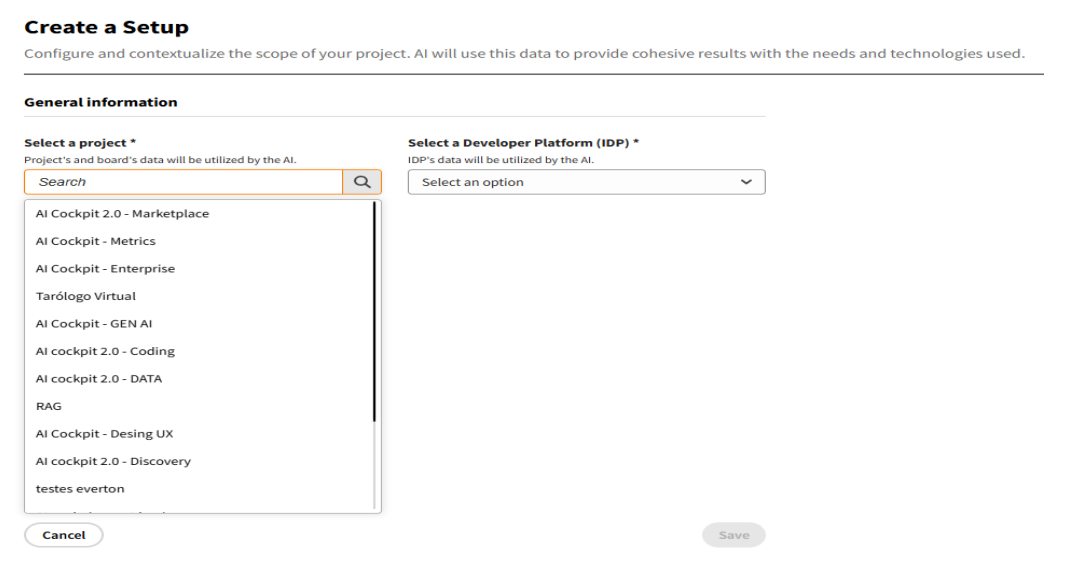The height and width of the screenshot is (573, 1066).
Task: Select "AI Cockpit 2.0 - Marketplace" project
Action: pos(122,213)
